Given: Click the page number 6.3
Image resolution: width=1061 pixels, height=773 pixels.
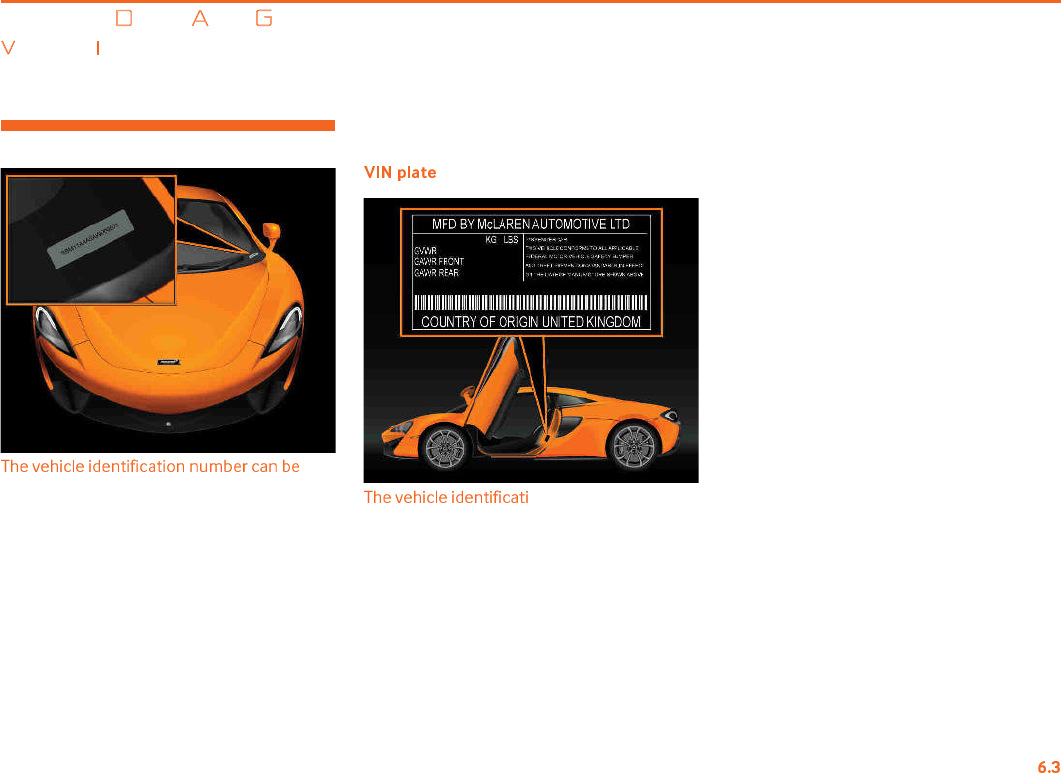Looking at the screenshot, I should tap(1048, 766).
